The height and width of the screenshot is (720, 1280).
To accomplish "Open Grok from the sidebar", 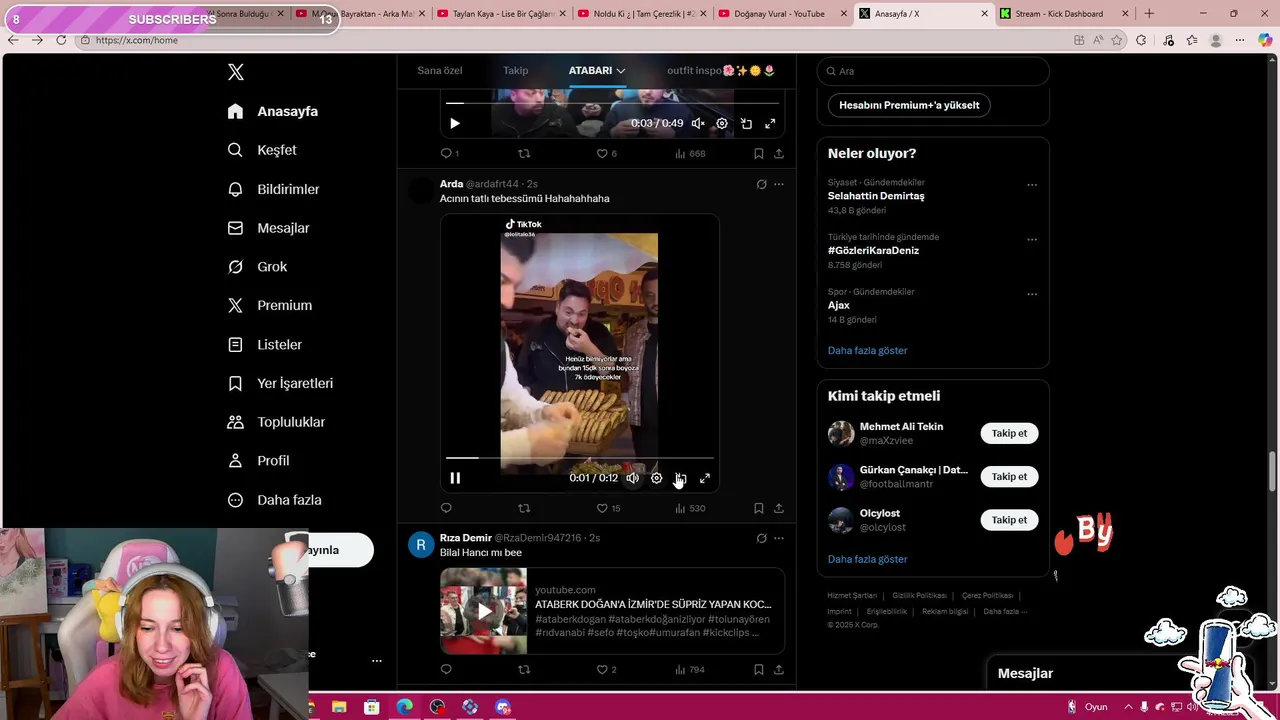I will [x=257, y=267].
